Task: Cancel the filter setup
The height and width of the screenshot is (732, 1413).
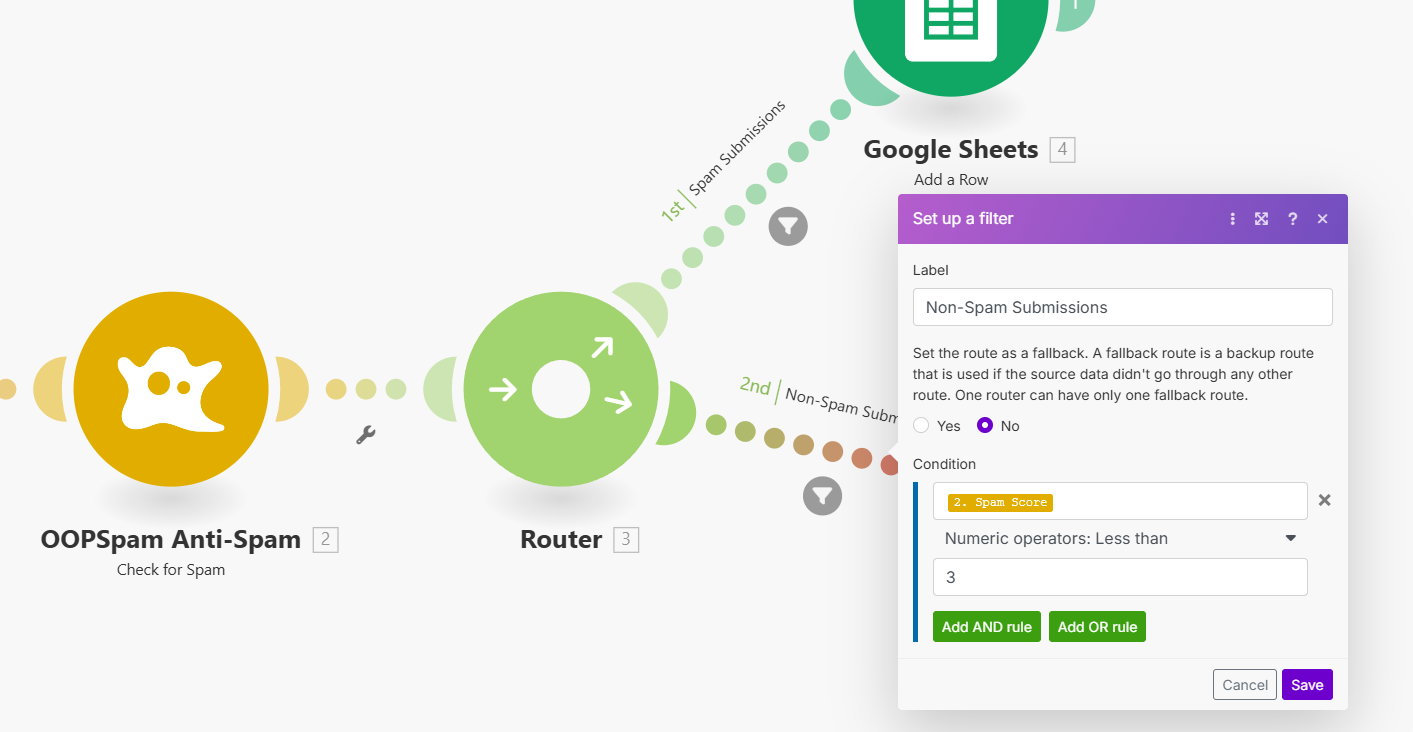Action: [1245, 685]
